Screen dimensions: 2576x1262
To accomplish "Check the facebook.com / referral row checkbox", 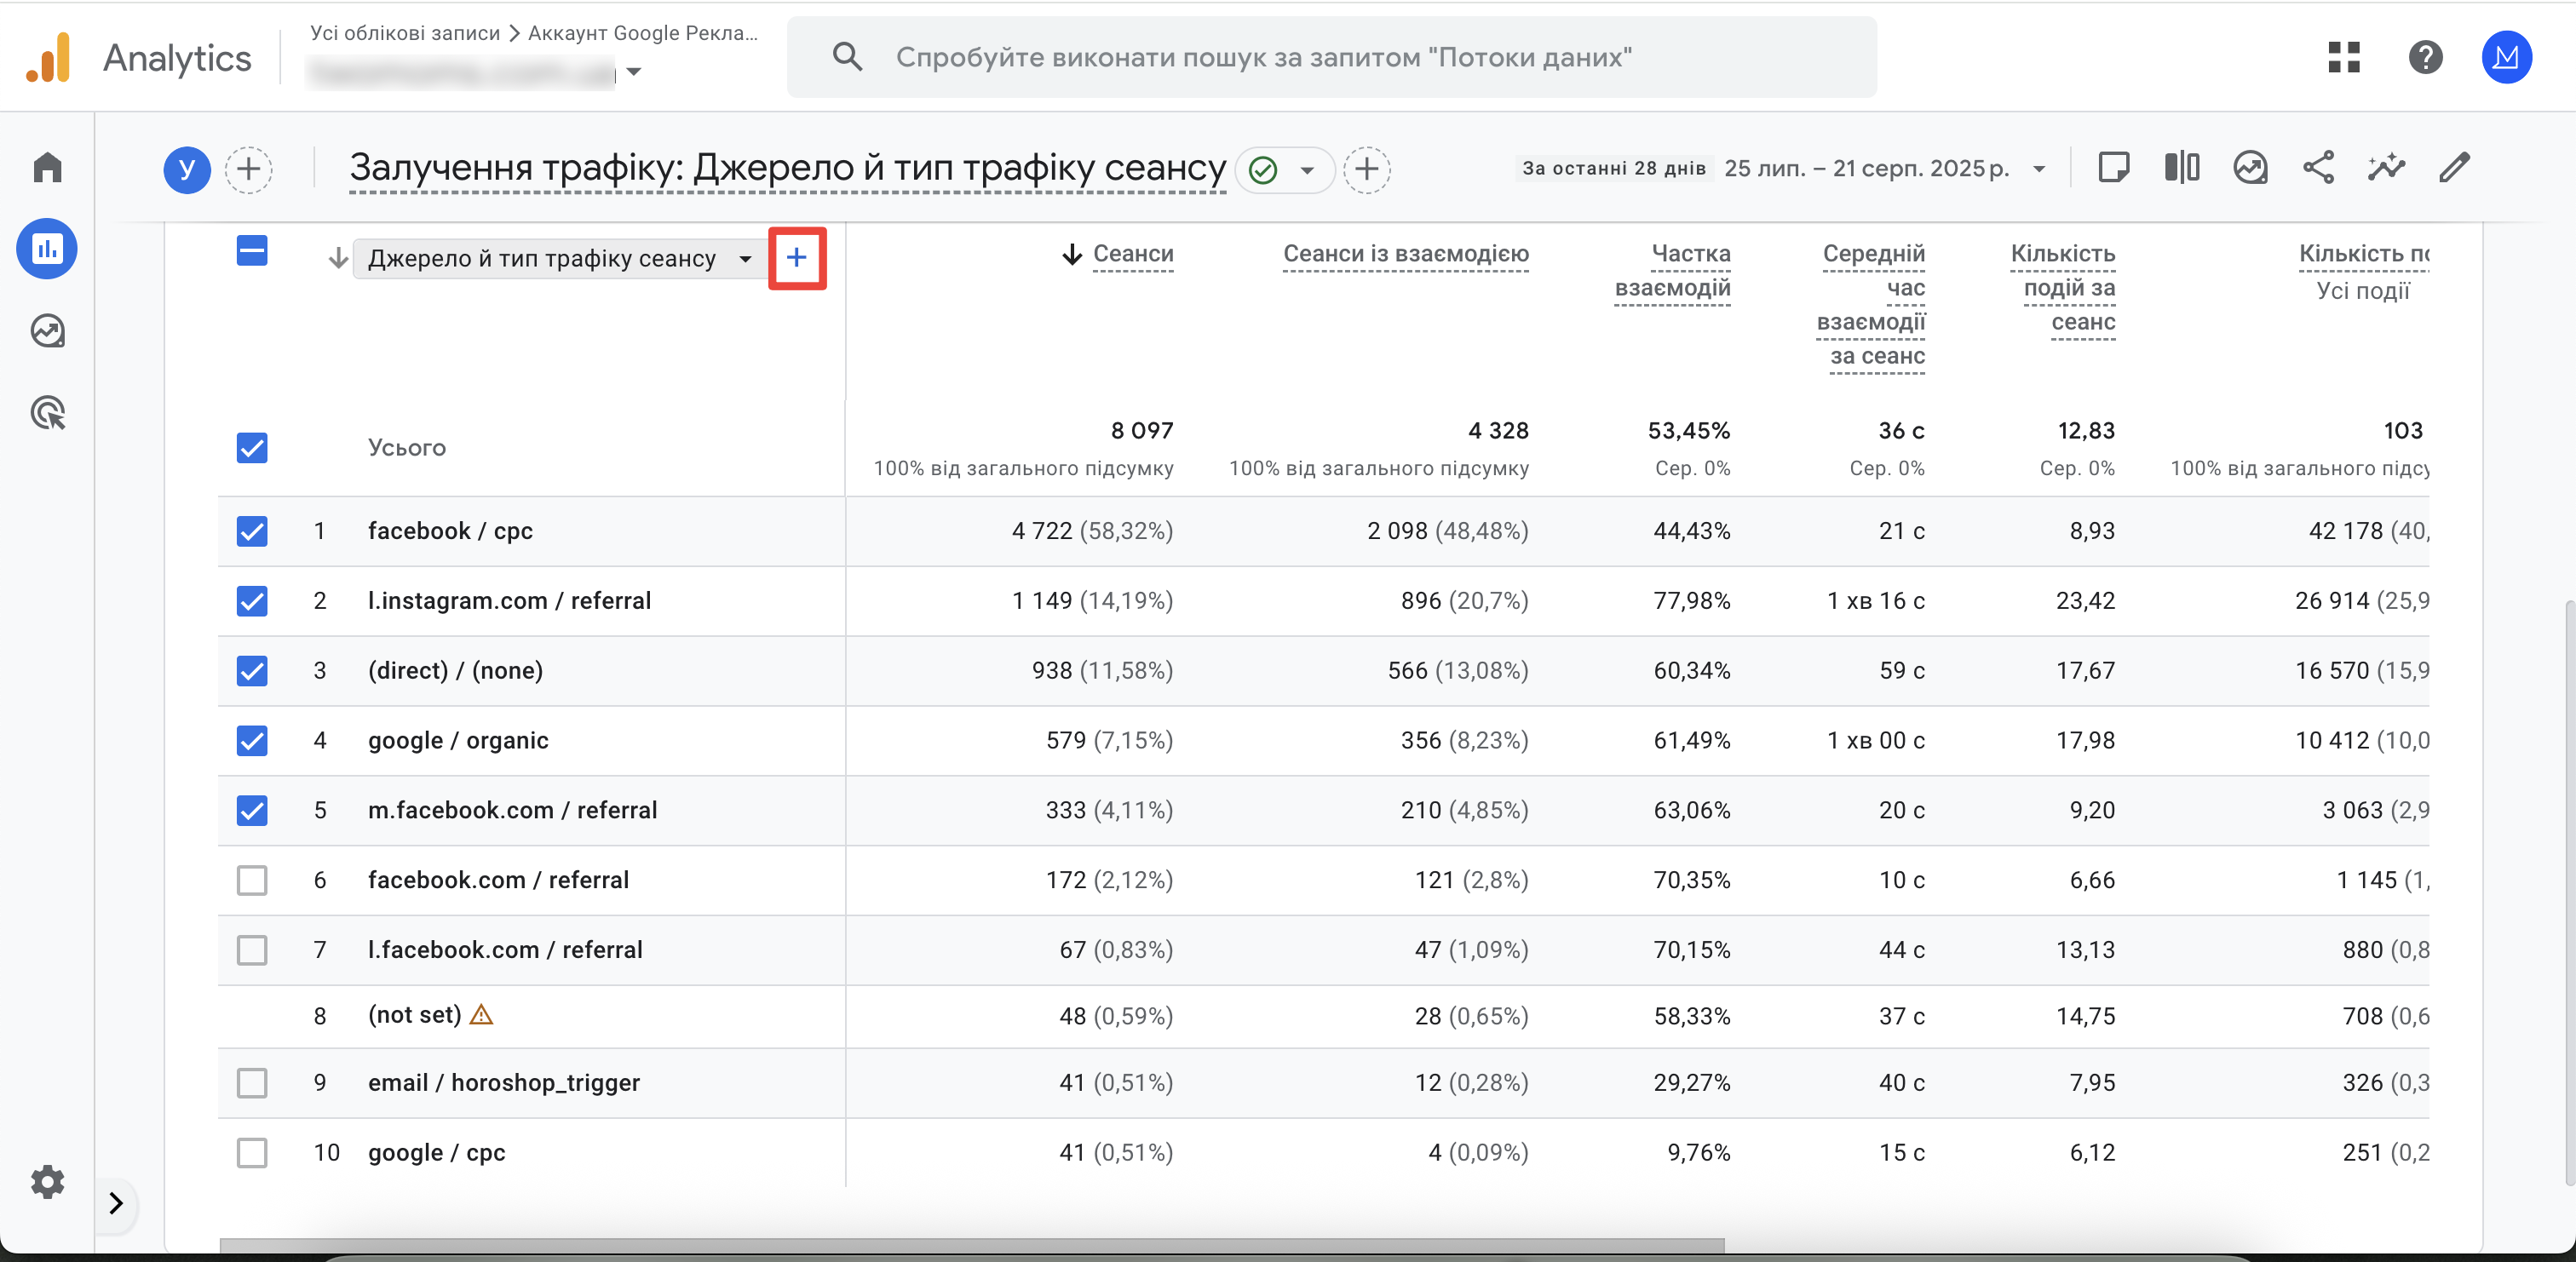I will [252, 880].
